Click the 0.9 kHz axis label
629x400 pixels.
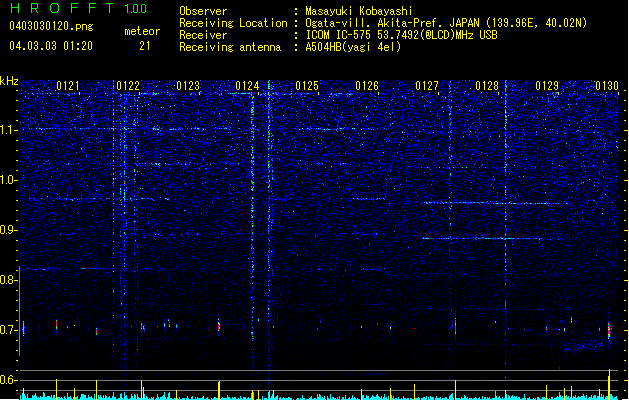(x=8, y=230)
